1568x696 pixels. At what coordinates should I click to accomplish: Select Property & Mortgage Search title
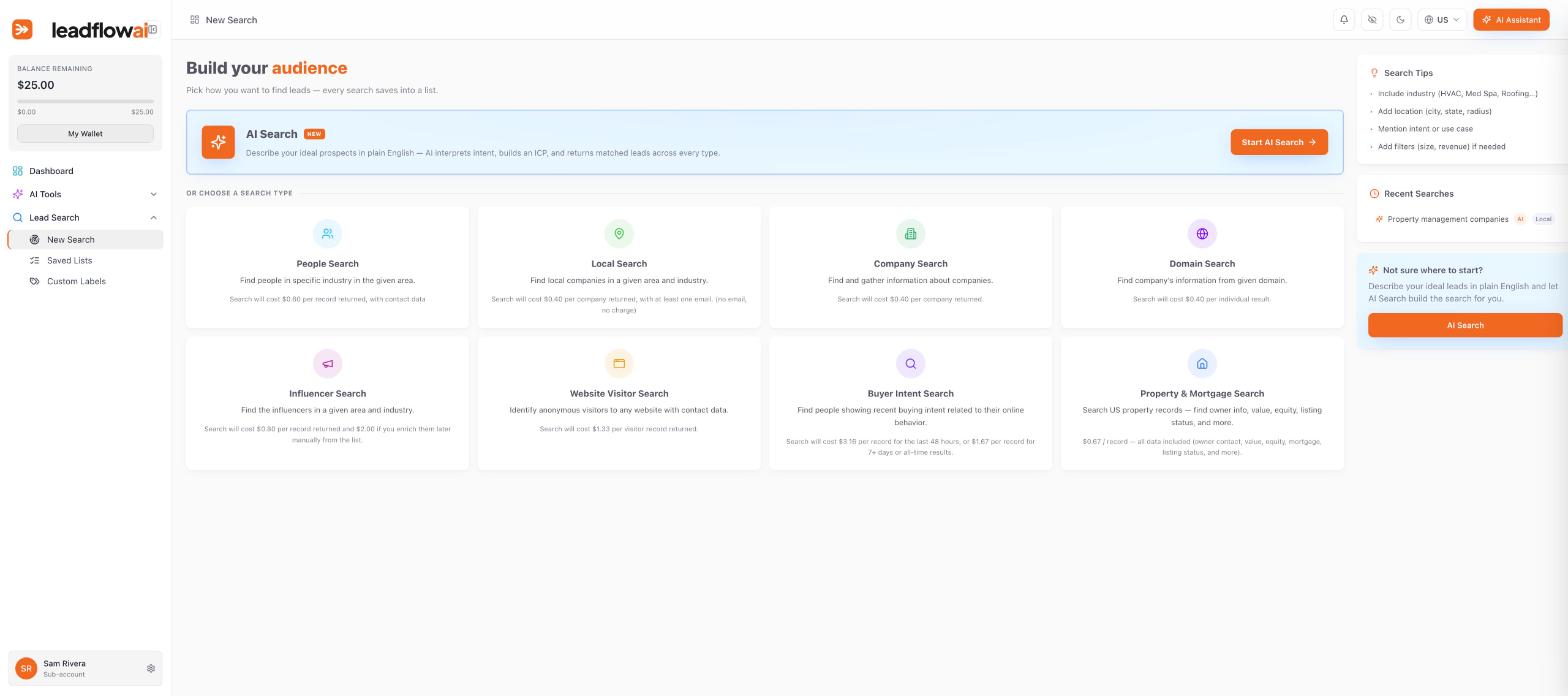point(1202,394)
